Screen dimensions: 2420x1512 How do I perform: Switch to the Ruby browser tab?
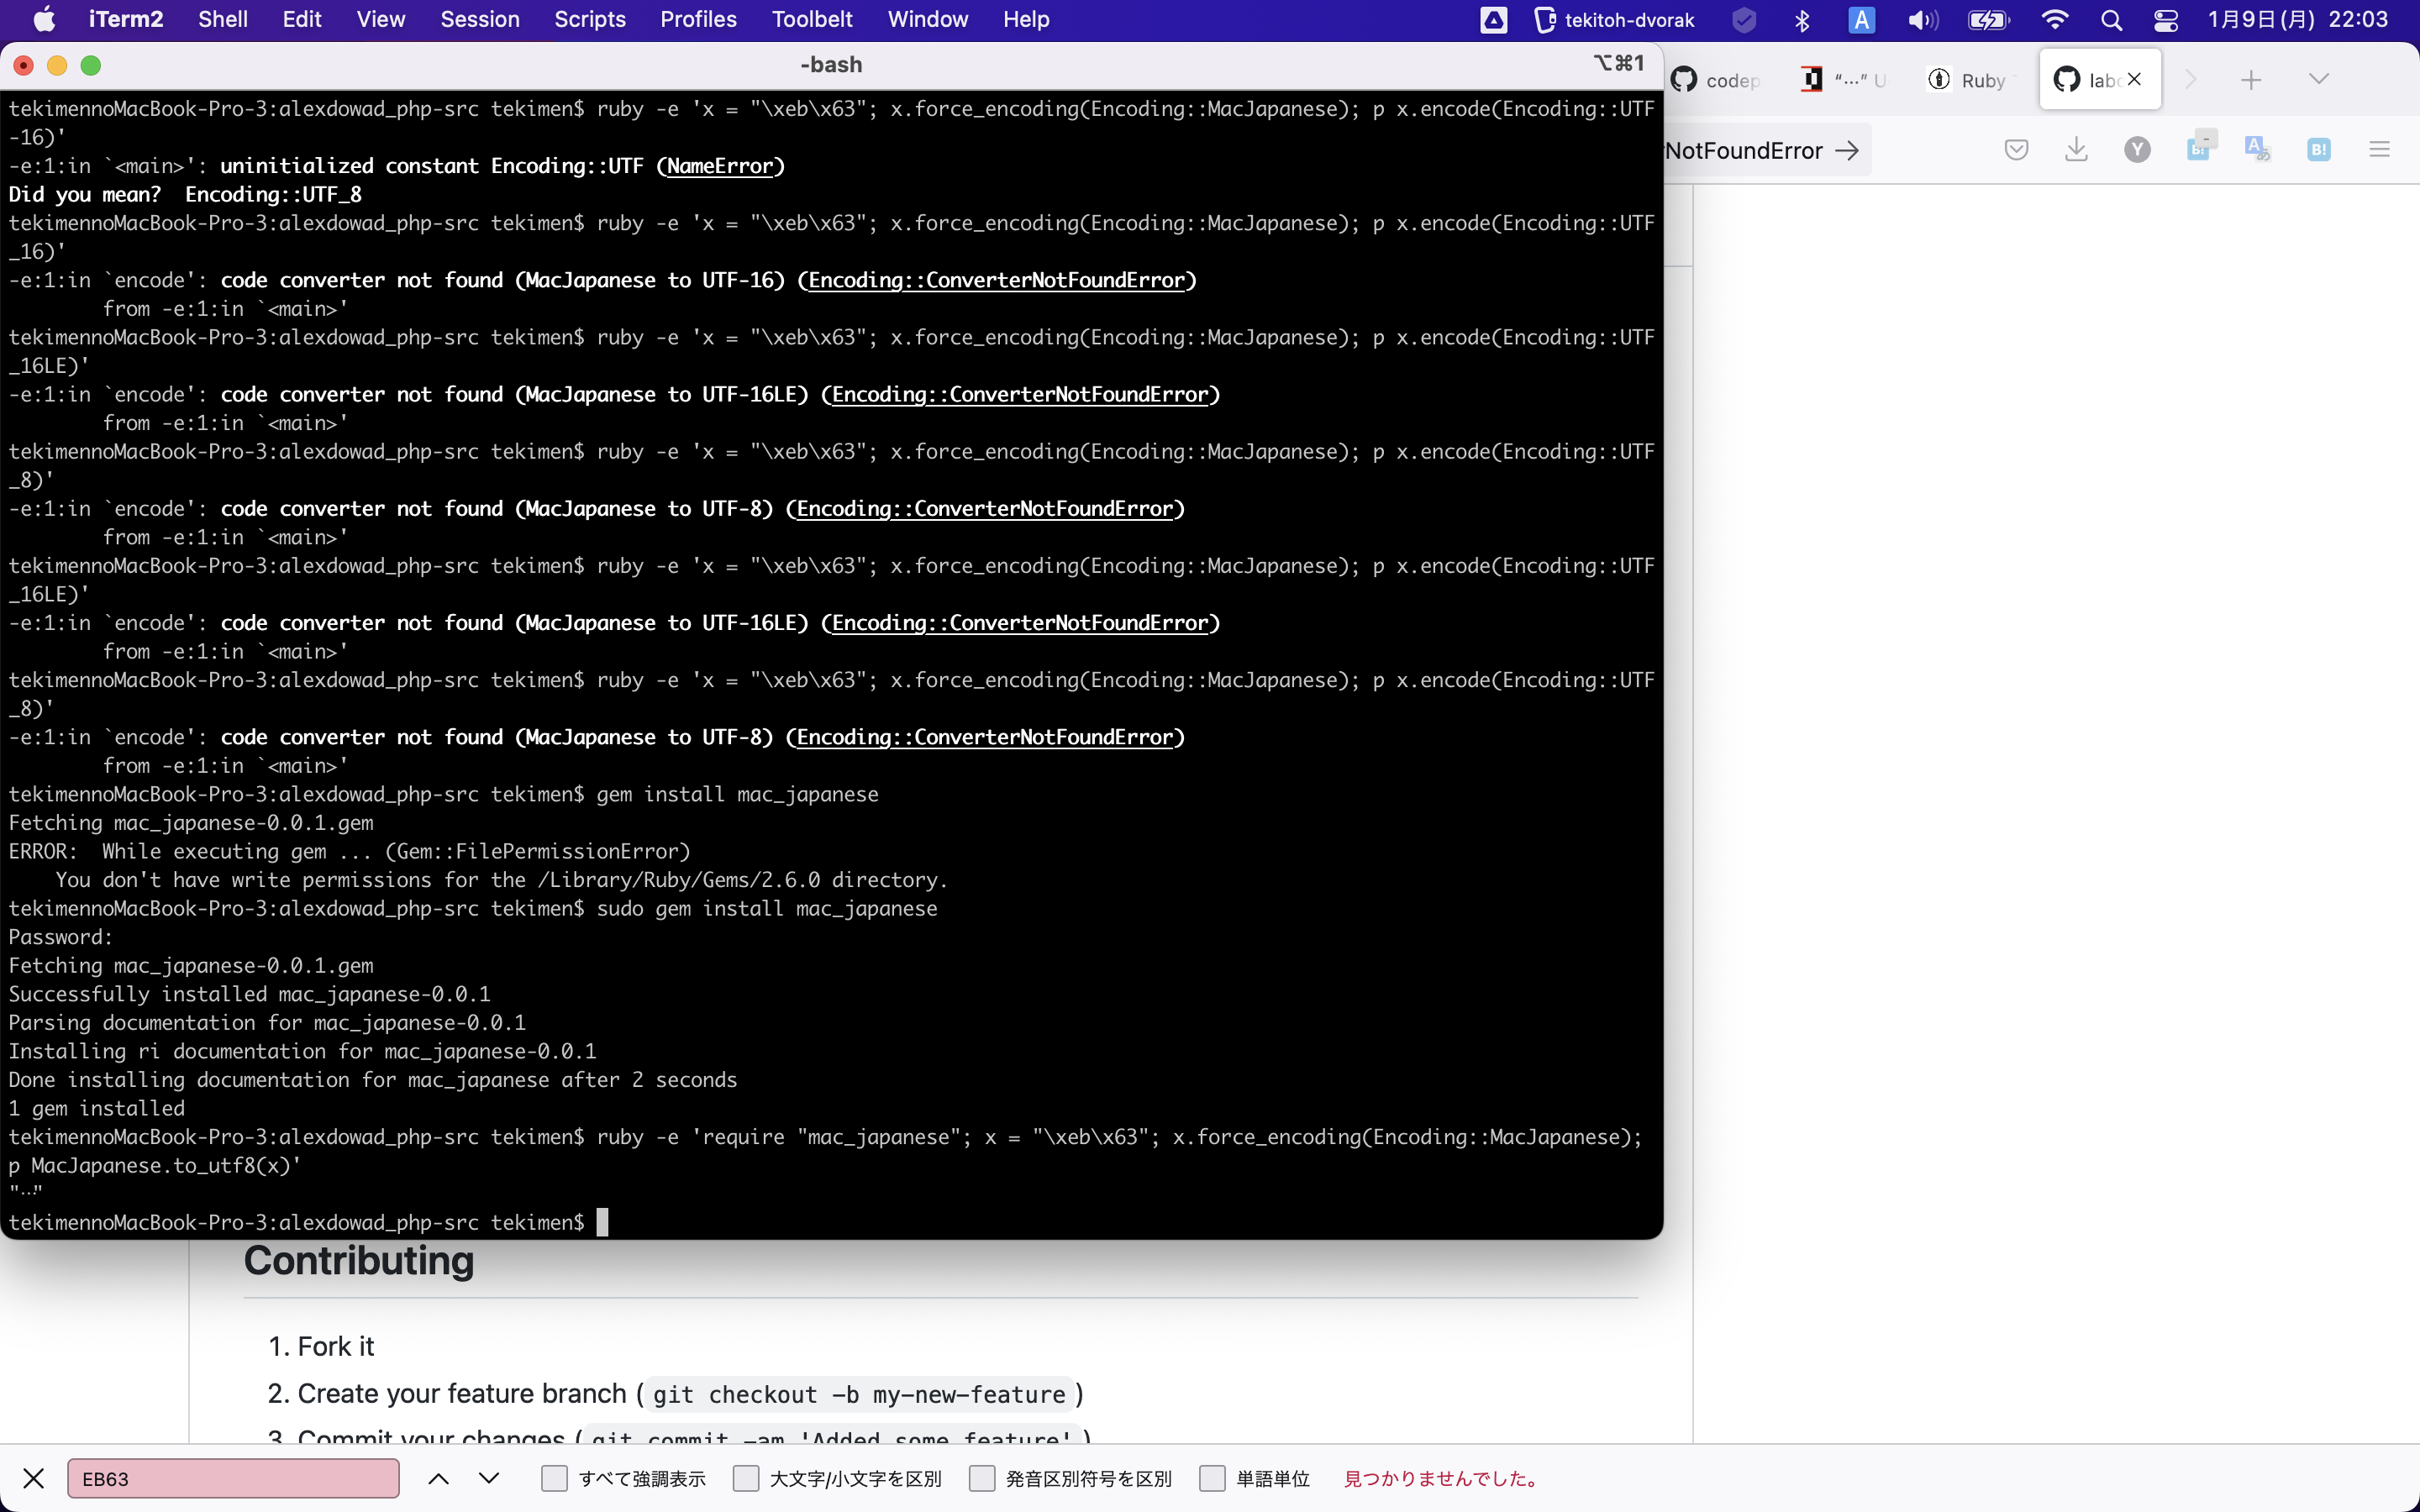point(1968,80)
